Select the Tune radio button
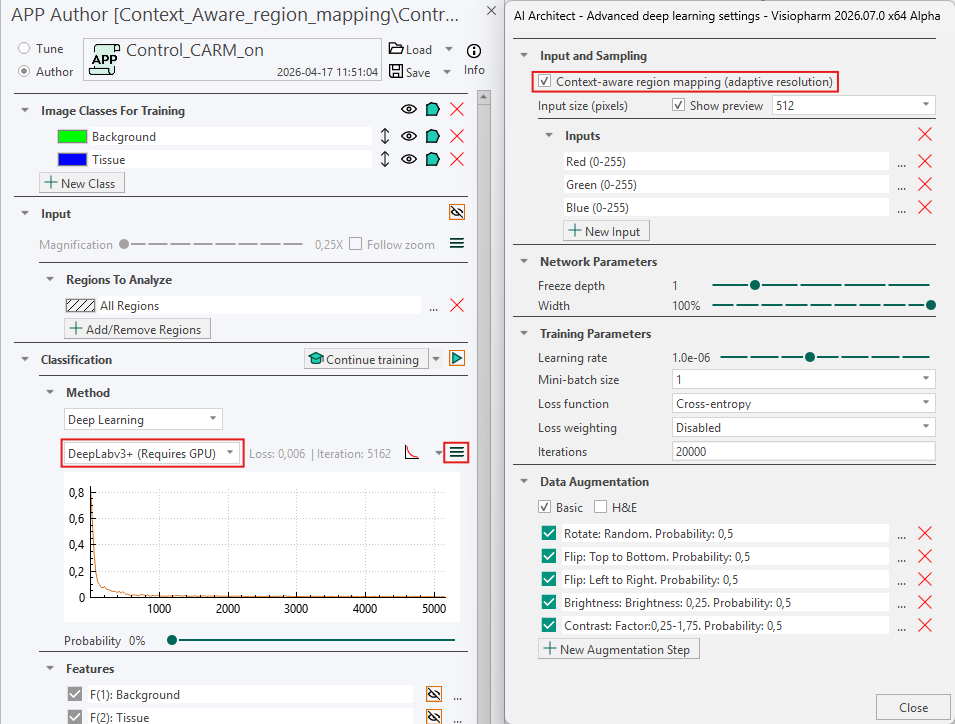Screen dimensions: 955x724 (22, 48)
